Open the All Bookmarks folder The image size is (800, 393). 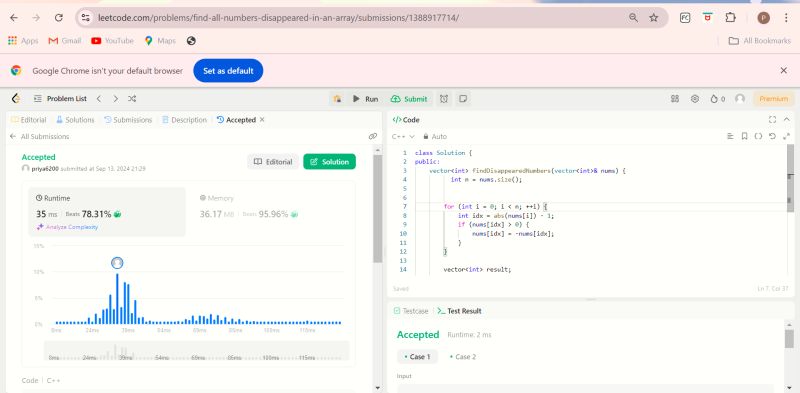760,41
